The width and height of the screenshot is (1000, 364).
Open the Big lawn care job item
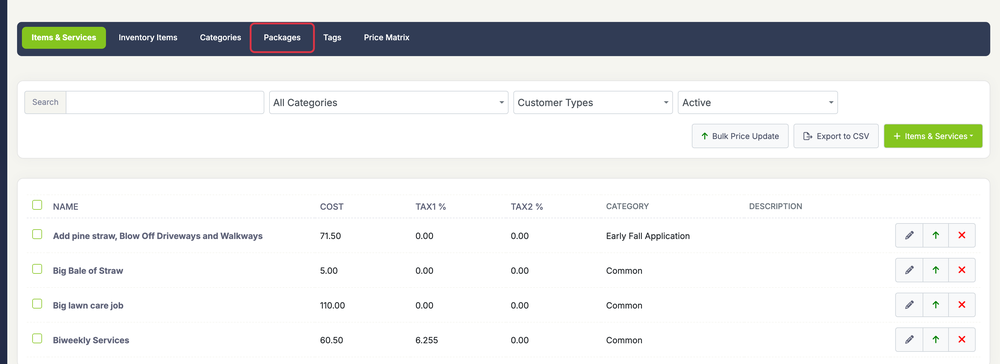click(x=88, y=305)
